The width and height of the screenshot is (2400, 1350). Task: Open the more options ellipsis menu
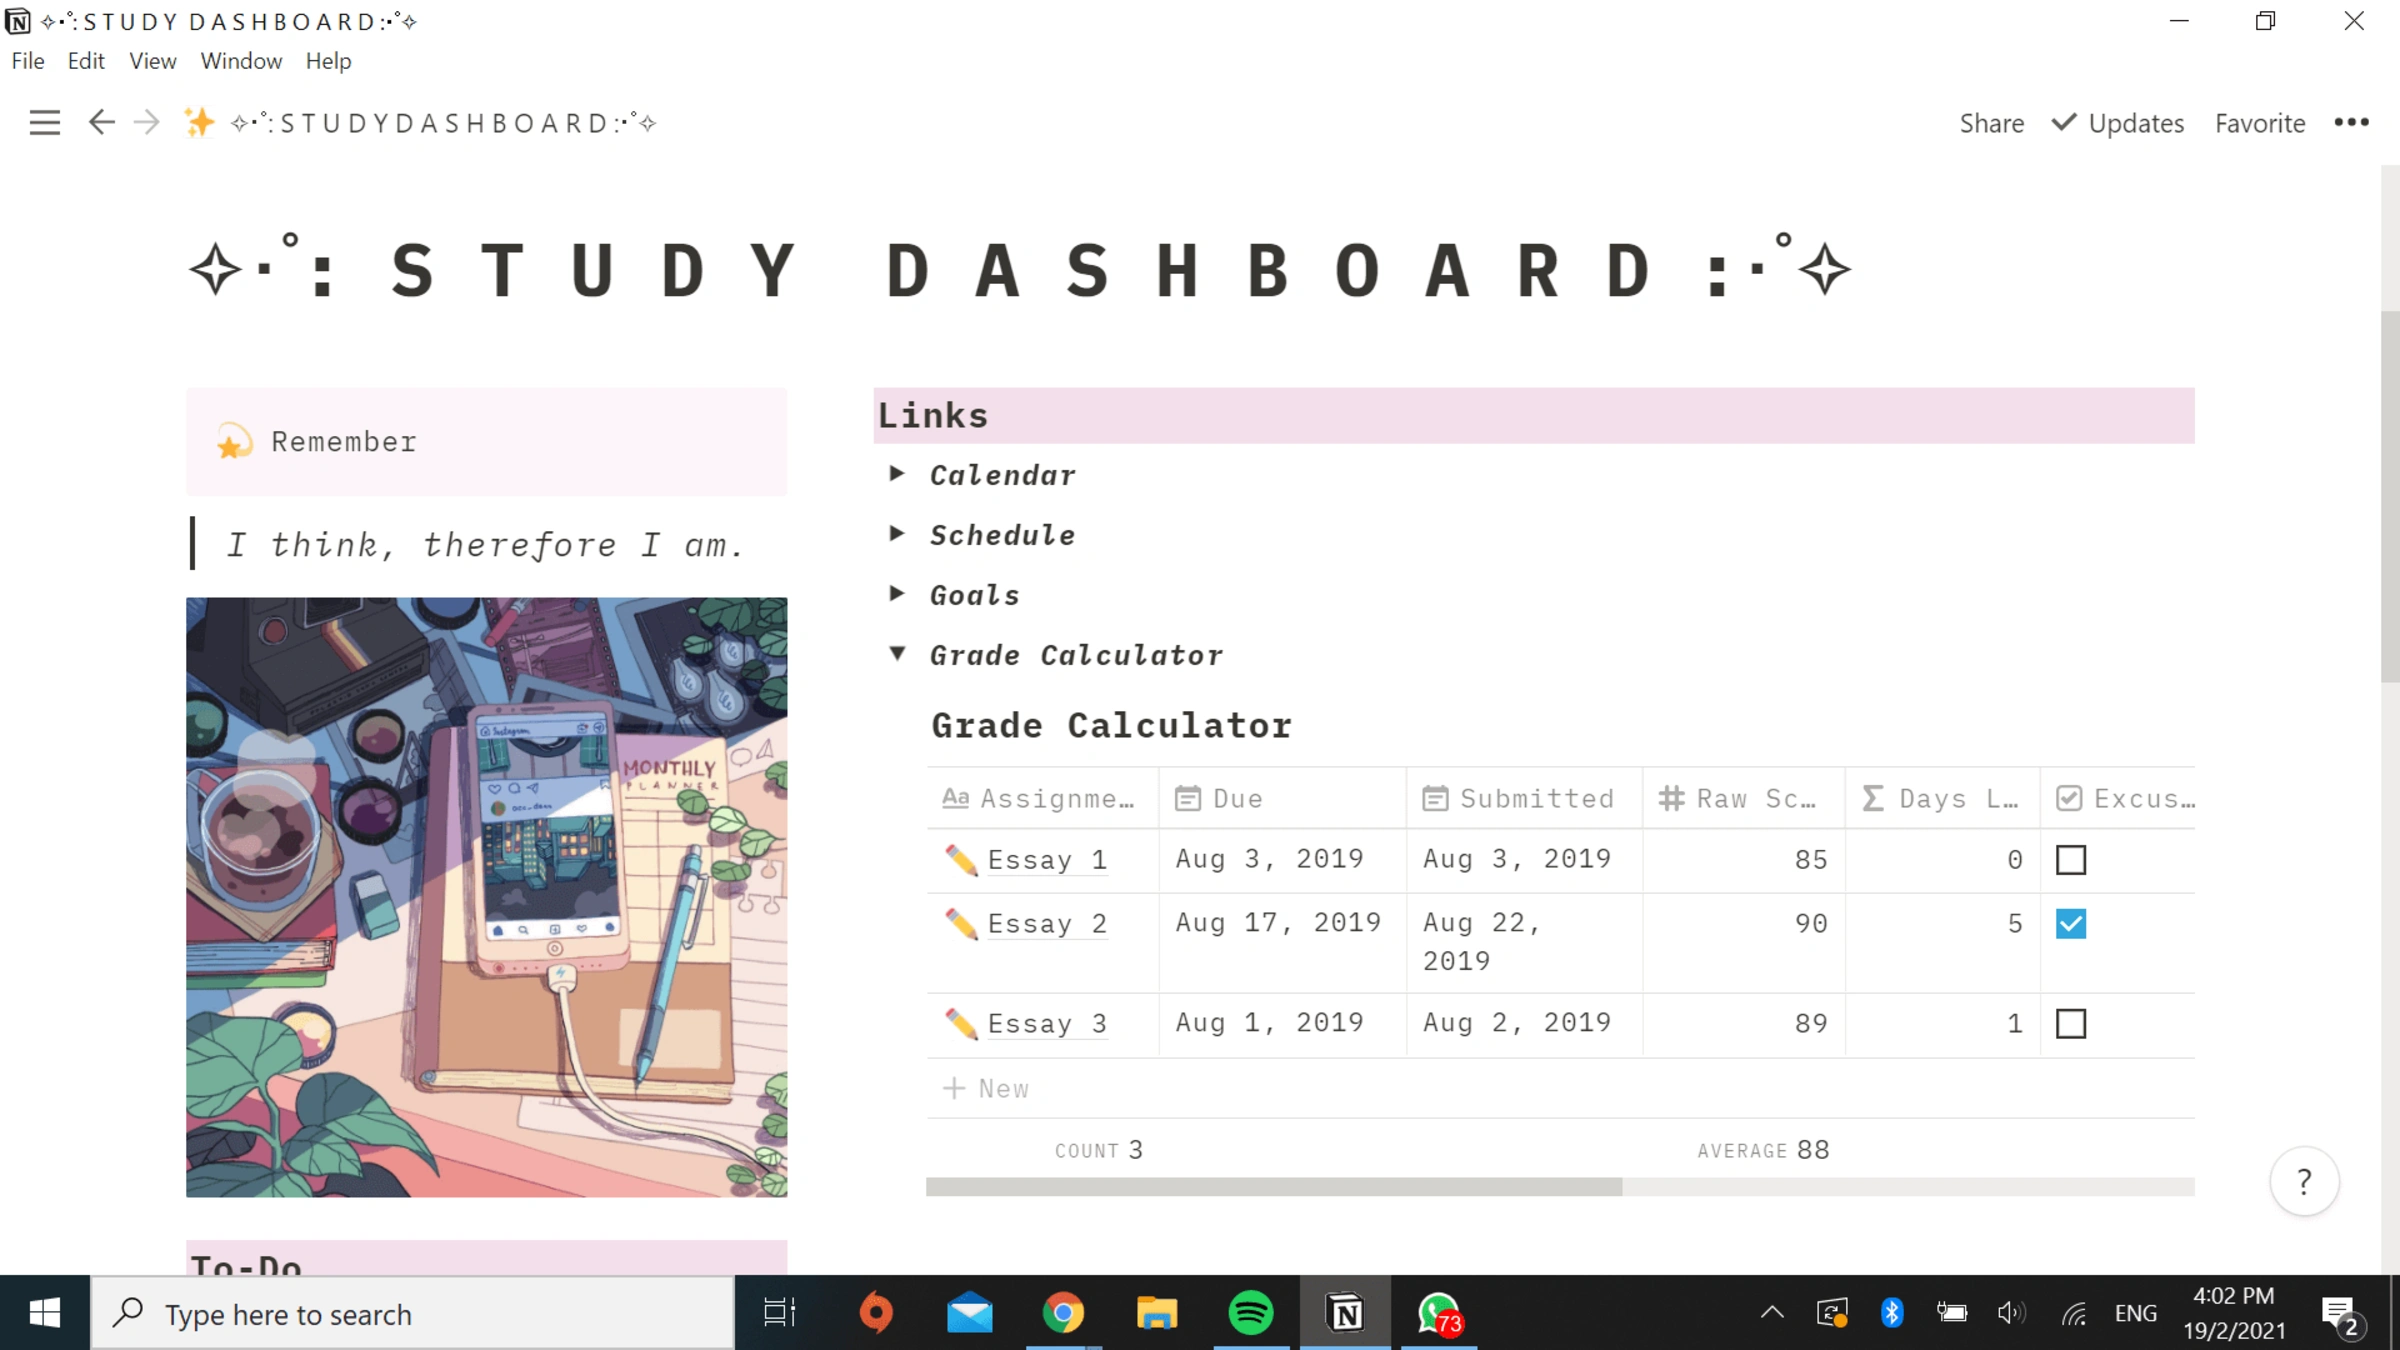coord(2352,123)
